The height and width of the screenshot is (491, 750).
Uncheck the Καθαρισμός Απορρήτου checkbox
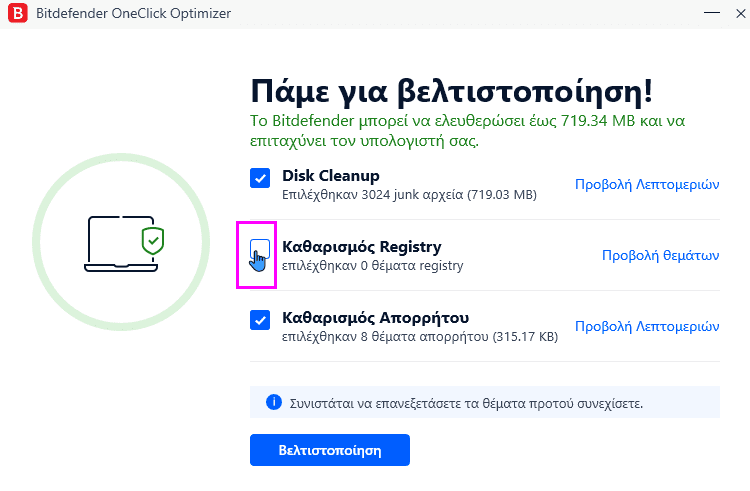pyautogui.click(x=260, y=320)
